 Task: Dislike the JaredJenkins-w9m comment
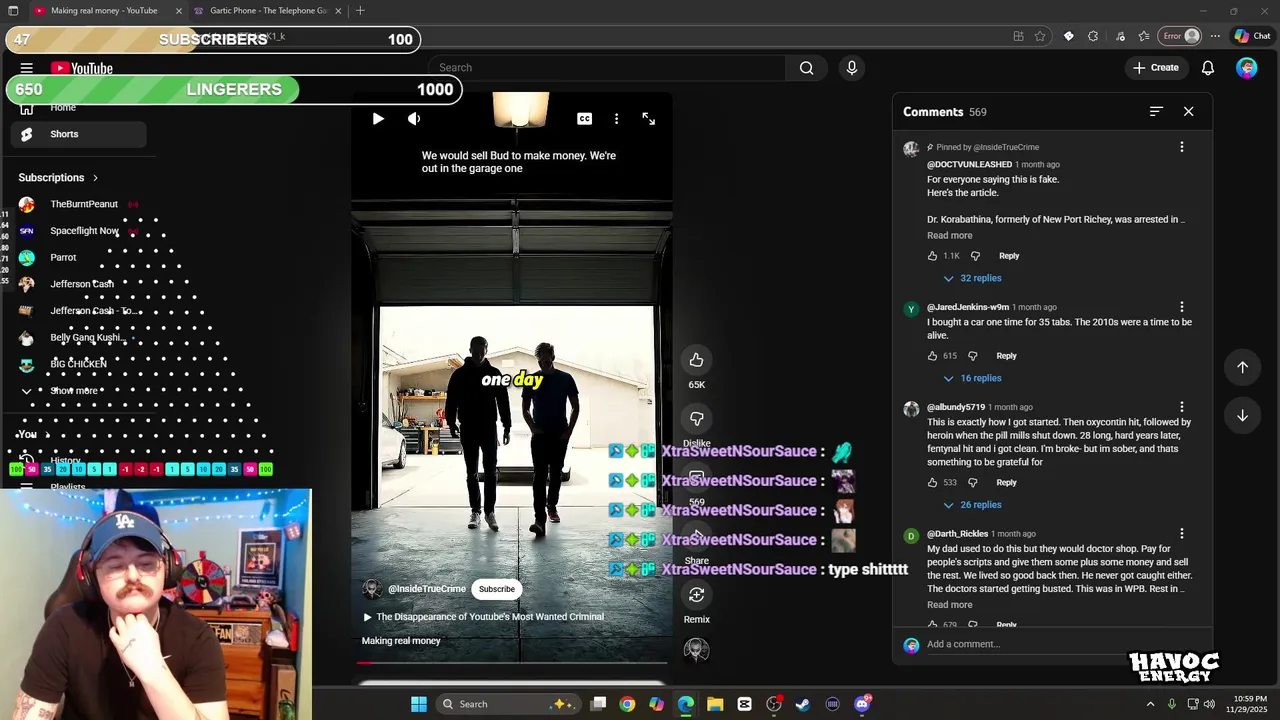click(972, 356)
